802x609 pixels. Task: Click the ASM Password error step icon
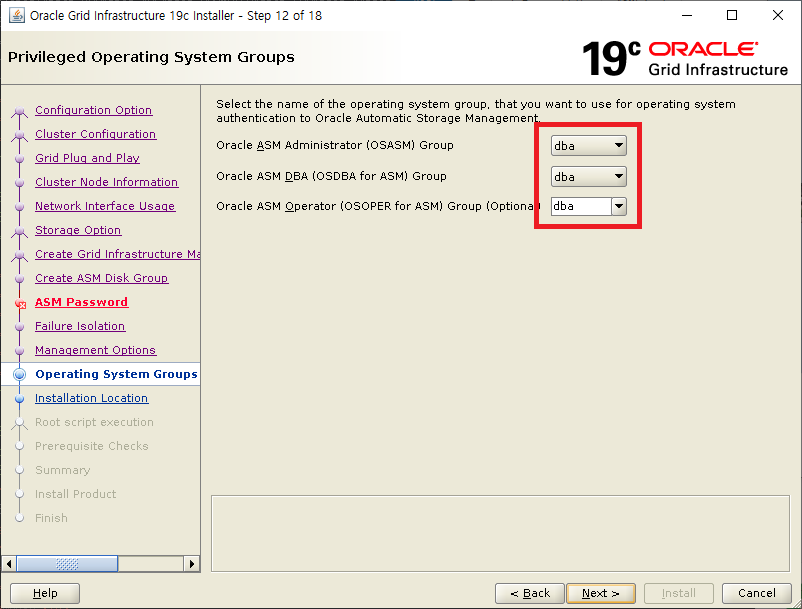tap(20, 304)
